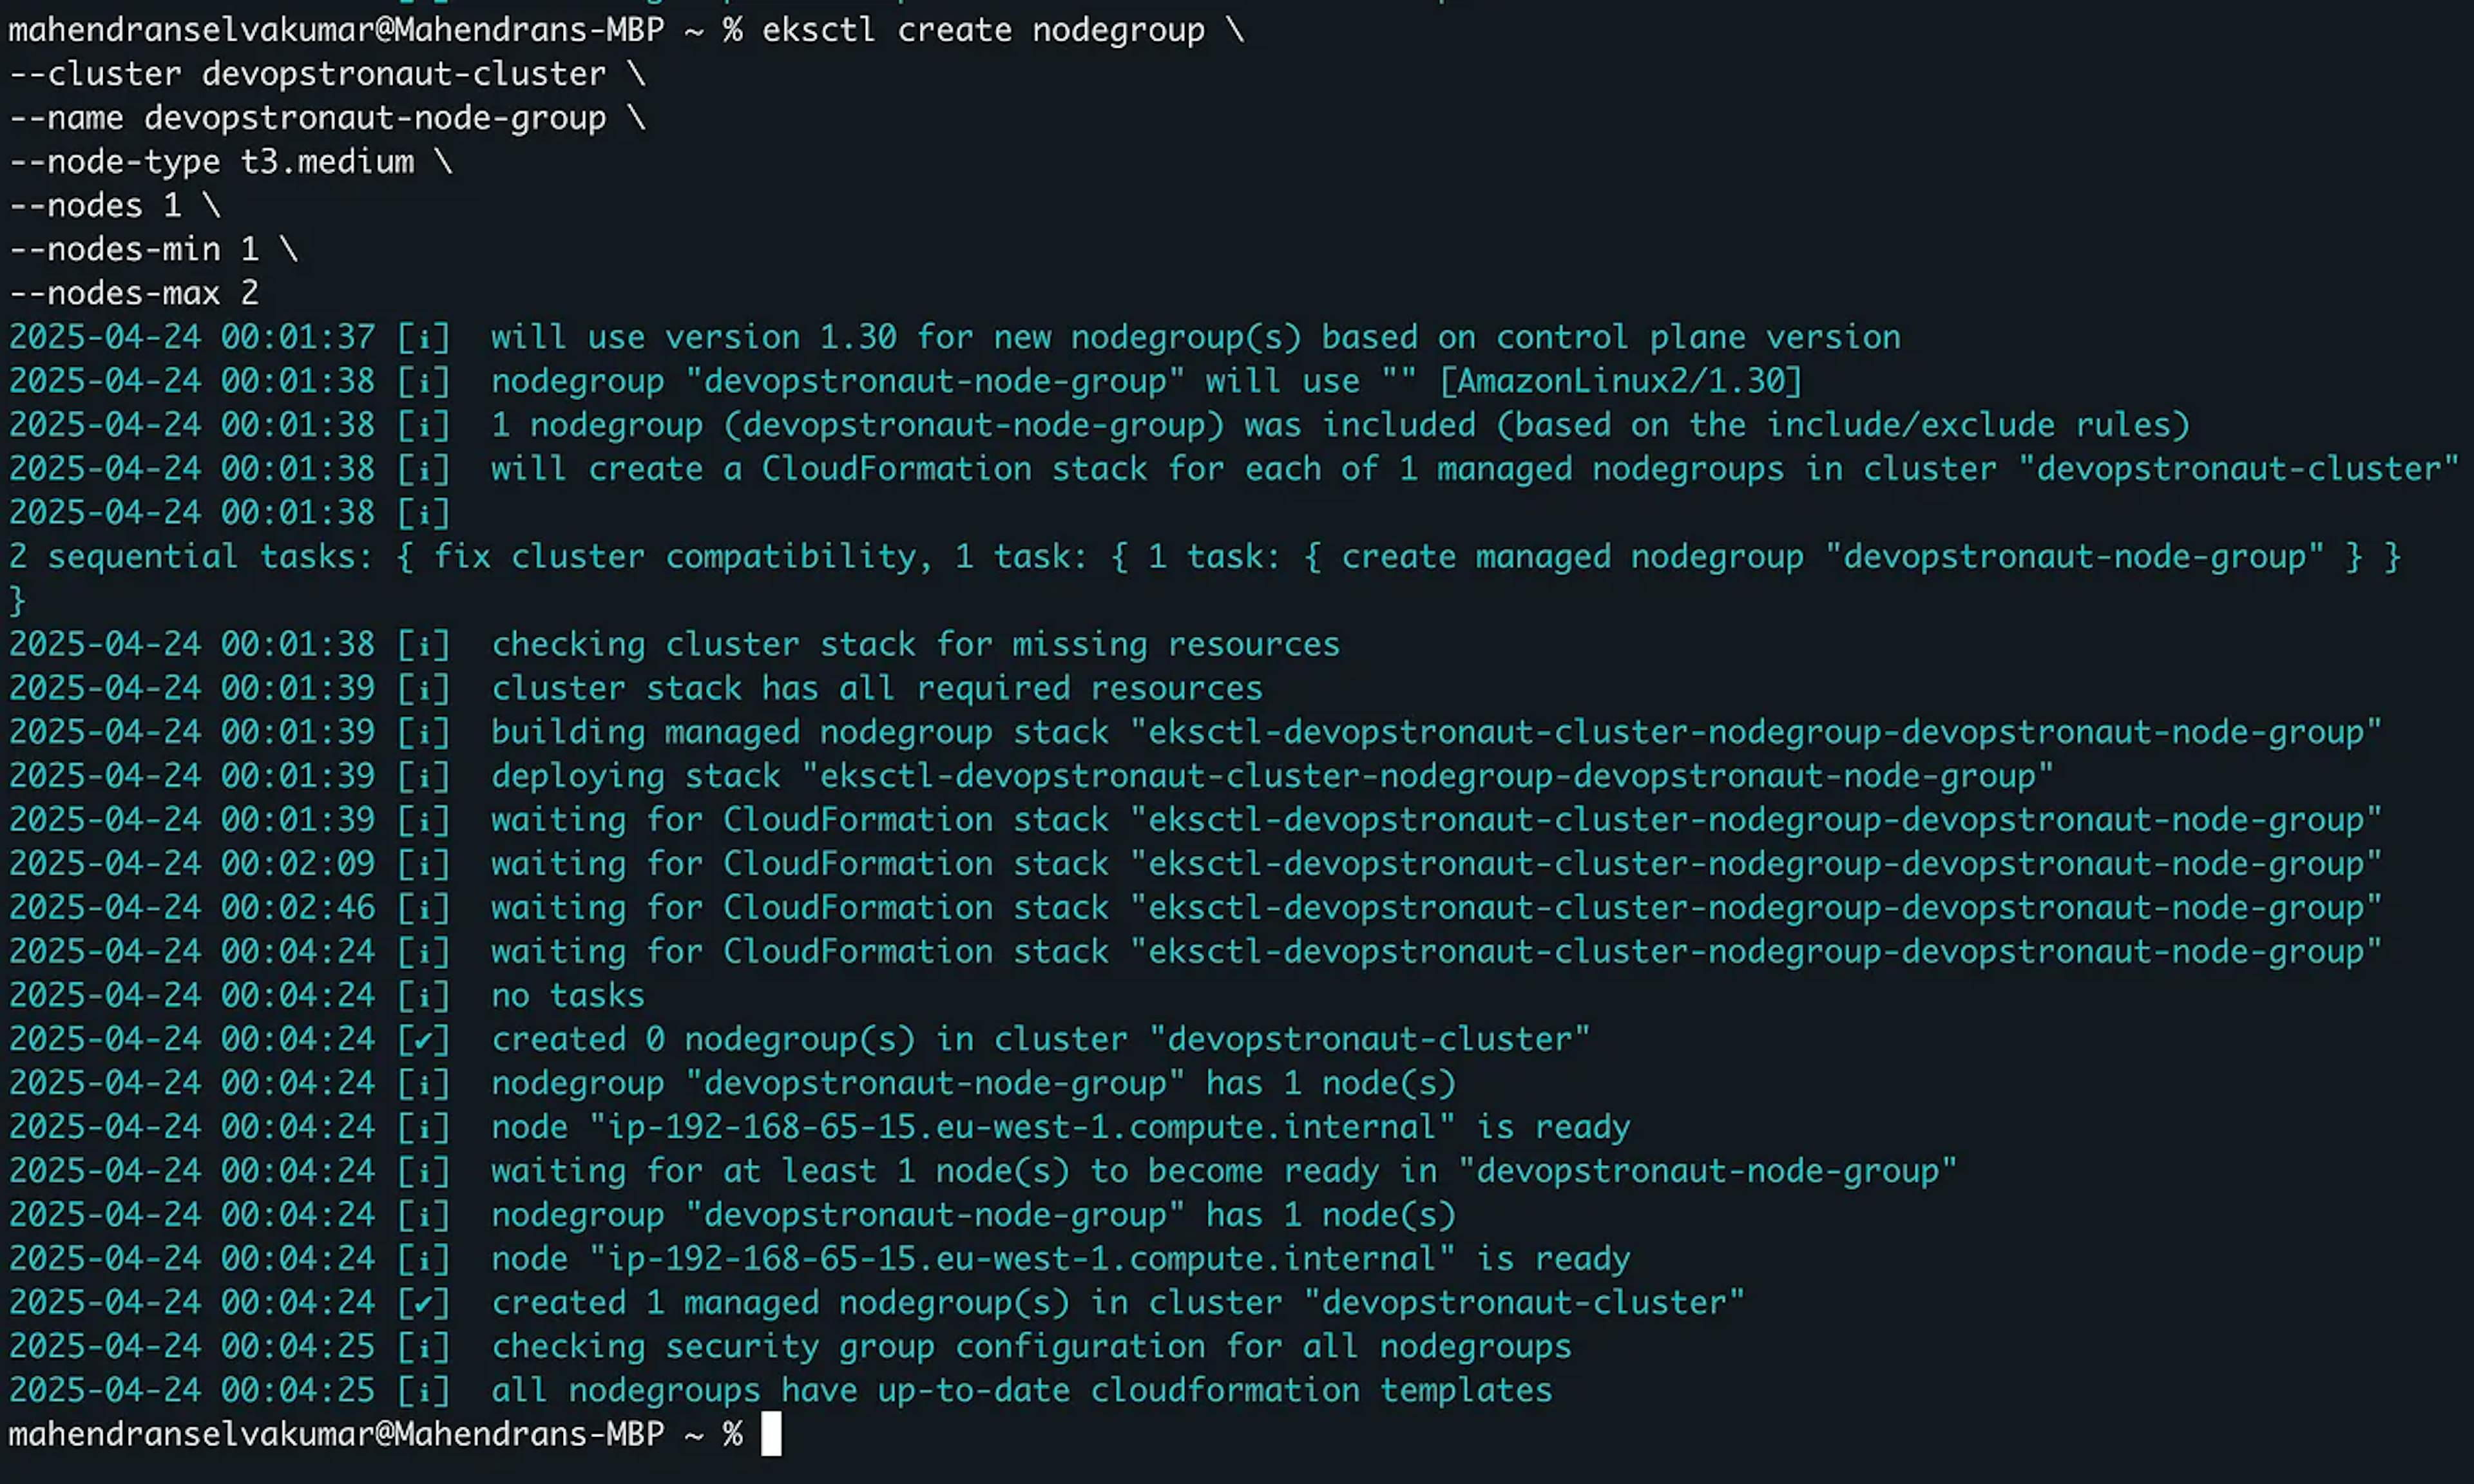Click the '--nodes-max 2' argument line
This screenshot has width=2474, height=1484.
(x=134, y=293)
